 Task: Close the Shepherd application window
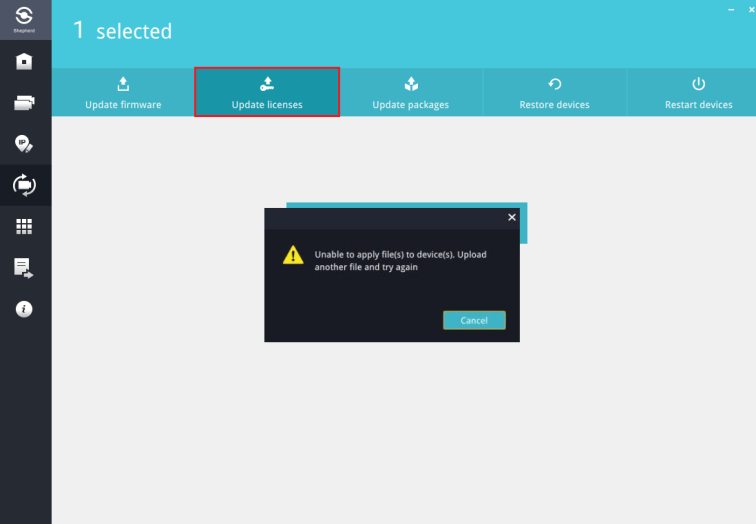(748, 8)
